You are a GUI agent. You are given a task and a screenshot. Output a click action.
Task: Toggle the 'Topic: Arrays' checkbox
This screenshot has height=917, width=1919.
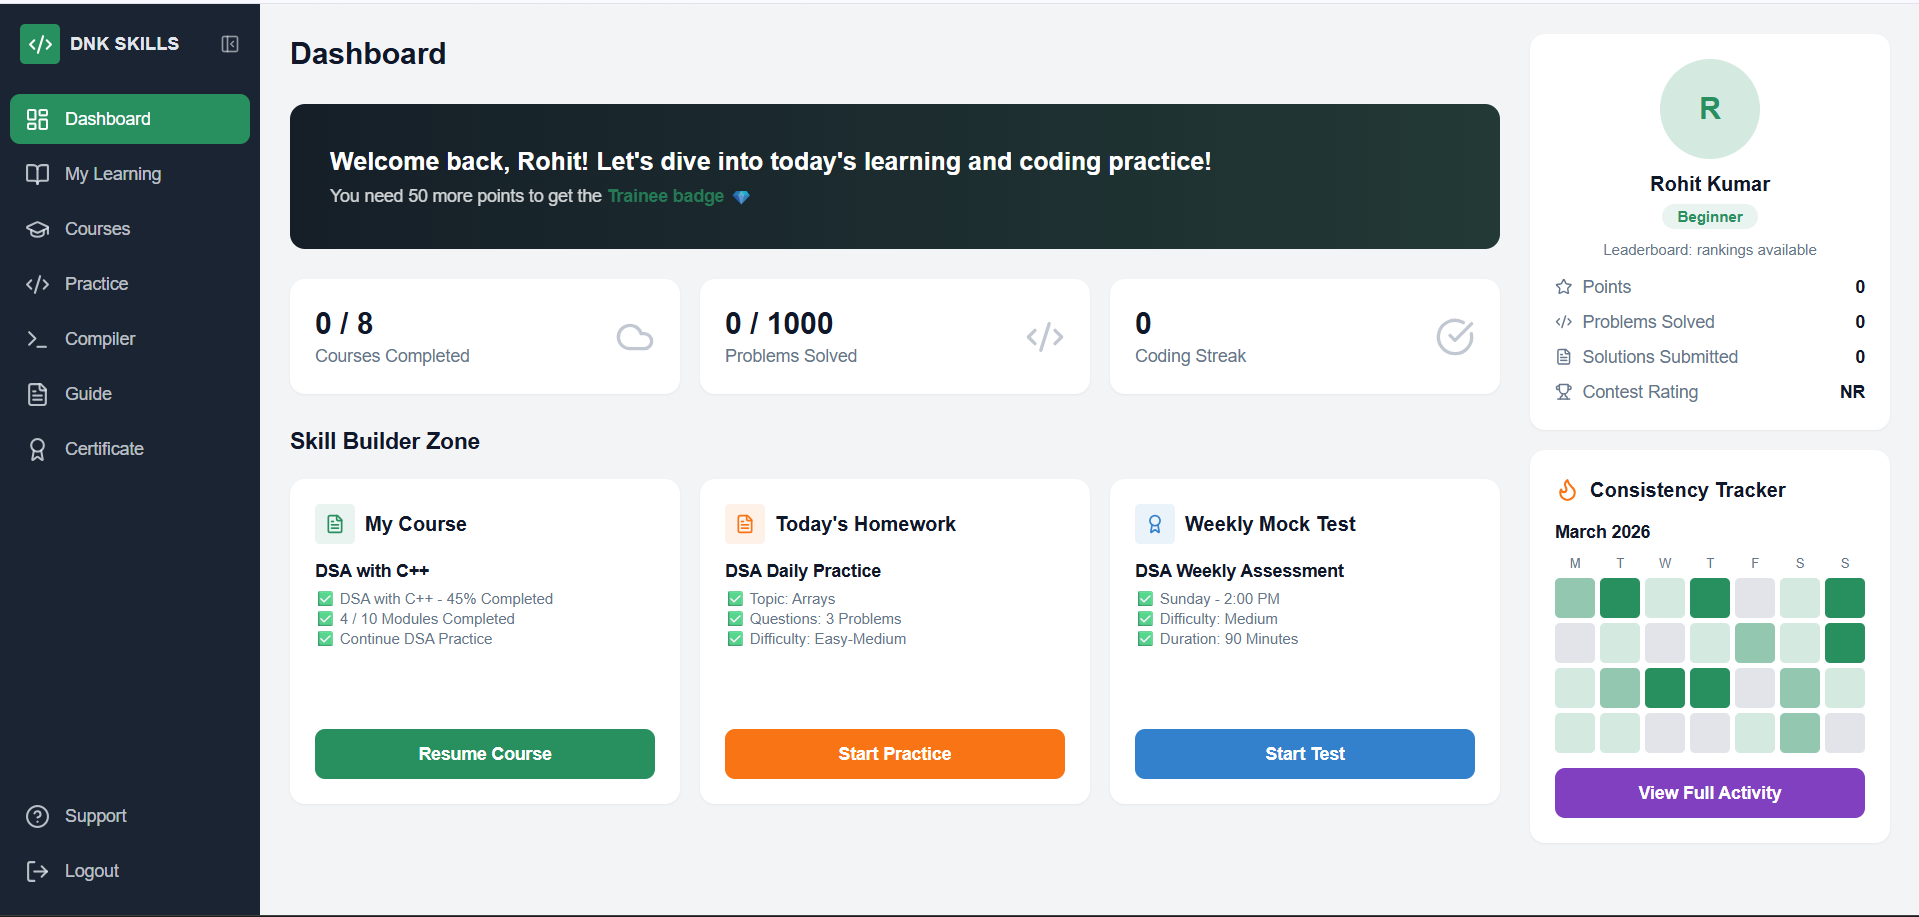click(735, 599)
